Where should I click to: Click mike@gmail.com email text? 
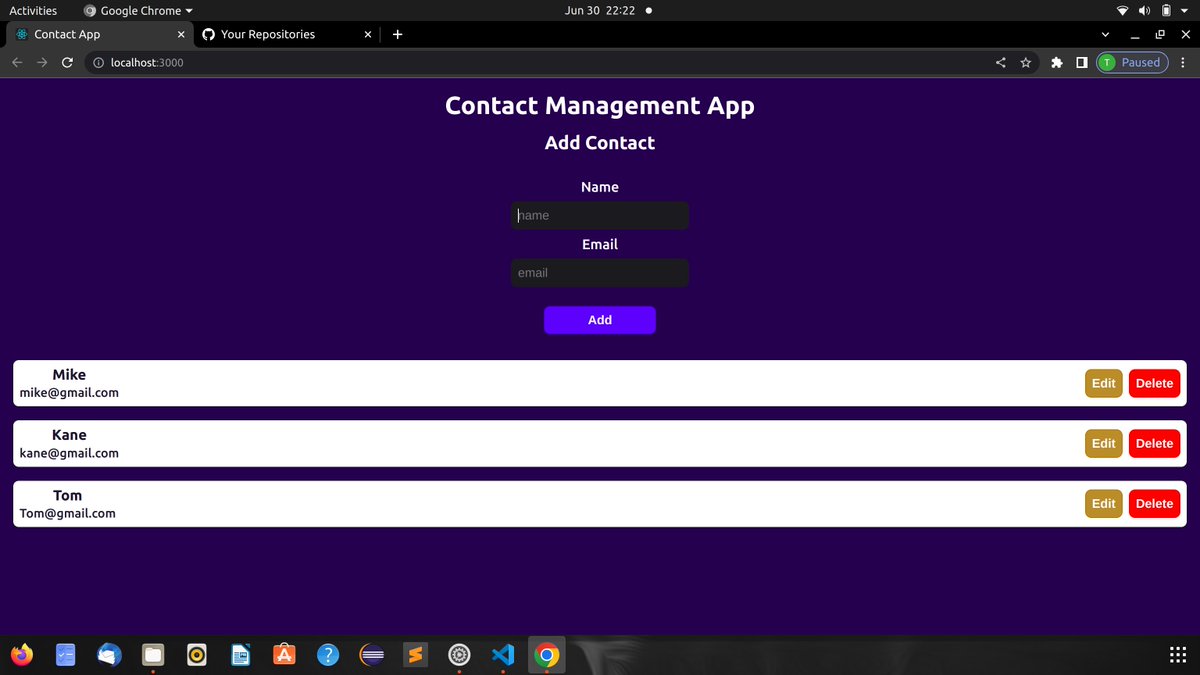pyautogui.click(x=69, y=393)
